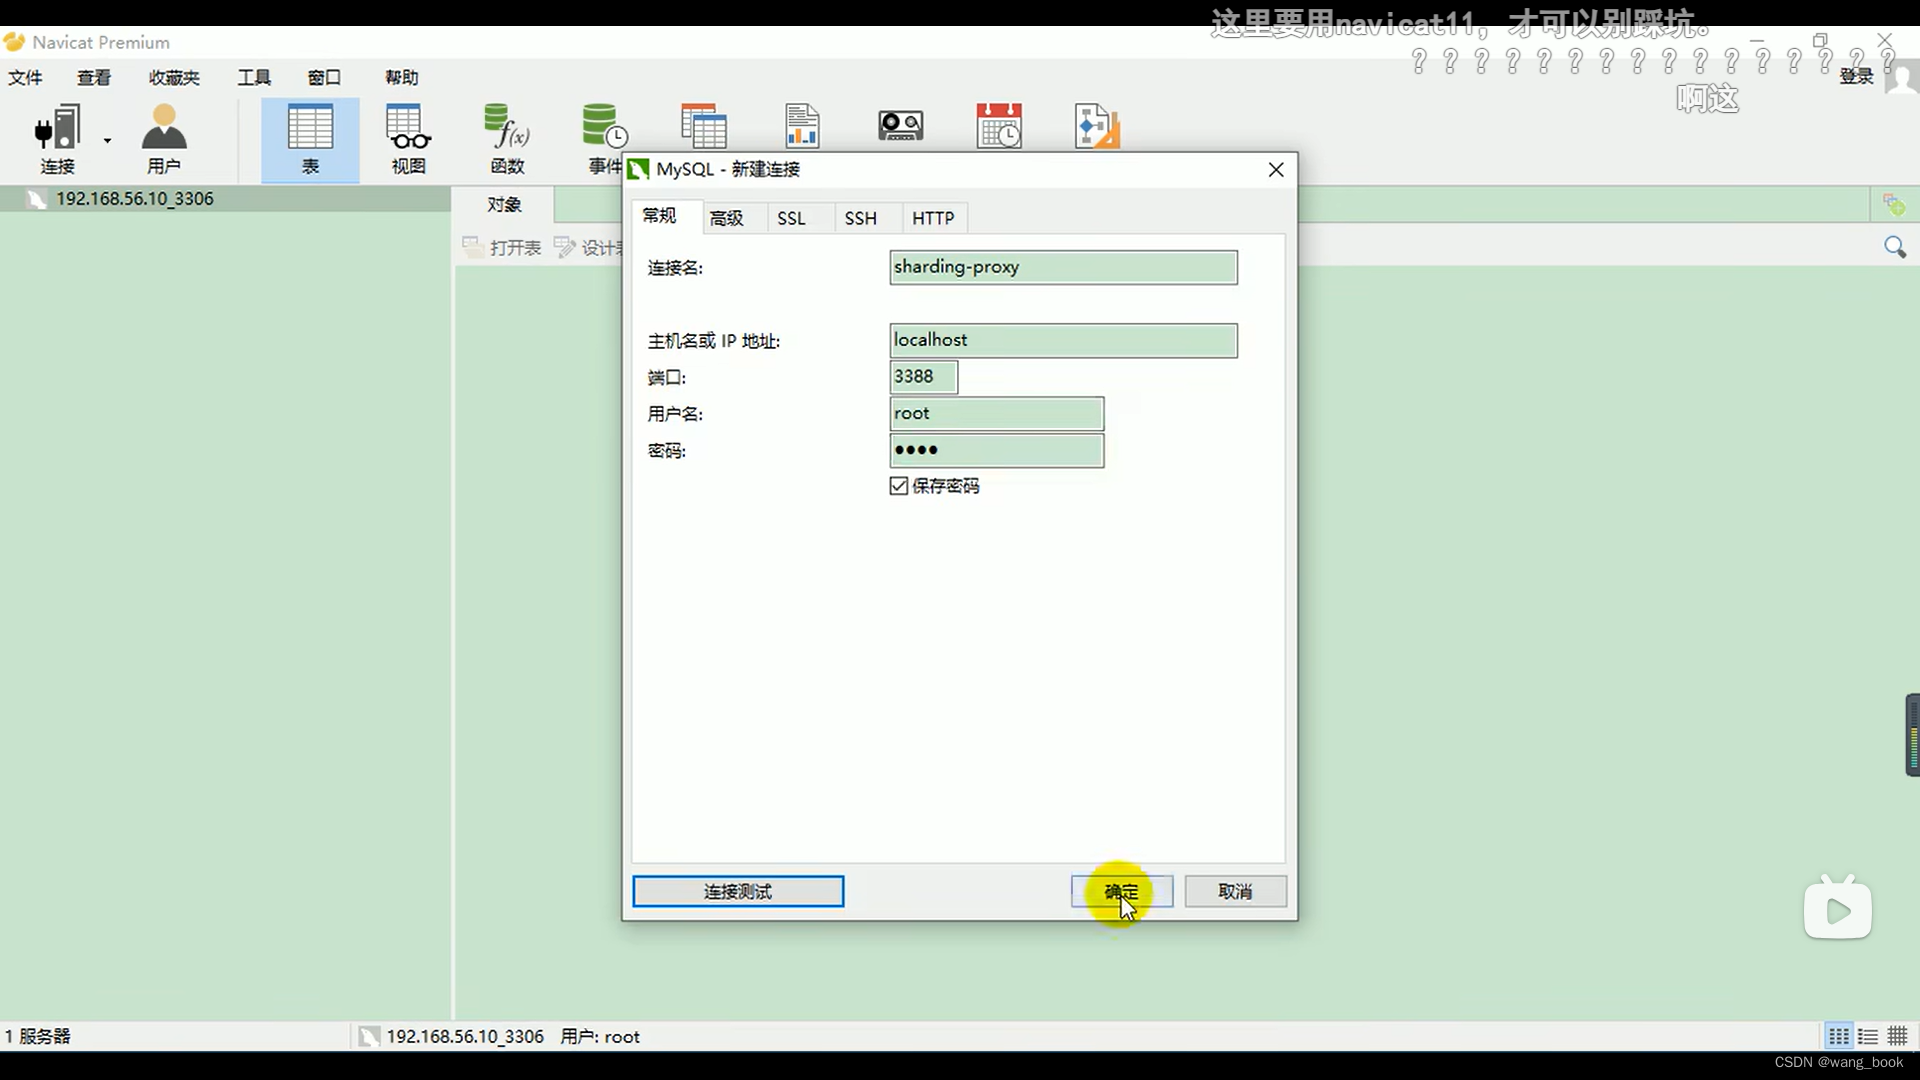Switch to the SSH tab in dialog
This screenshot has width=1920, height=1080.
(860, 218)
